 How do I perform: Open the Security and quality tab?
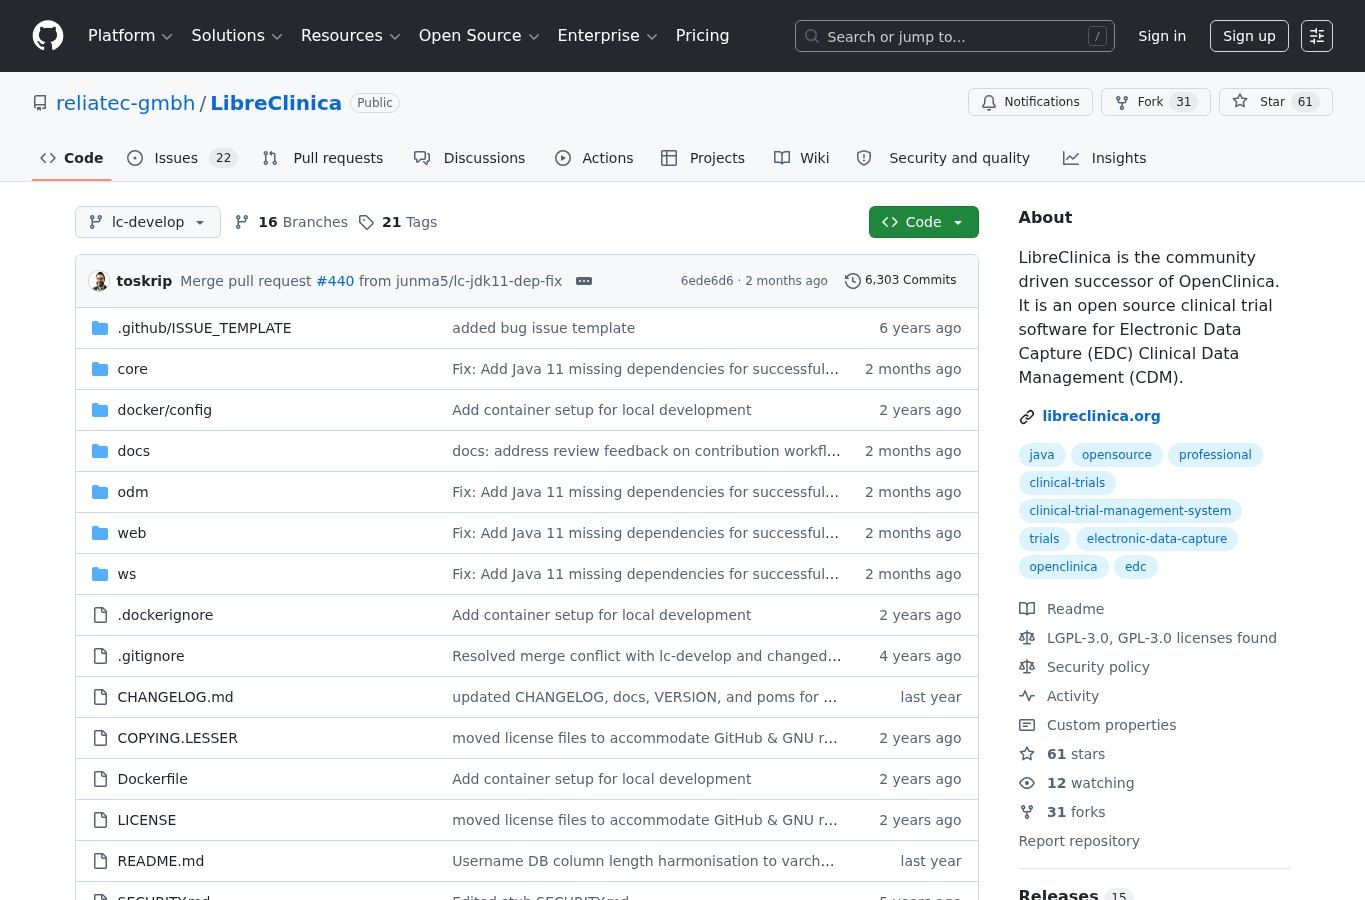943,158
